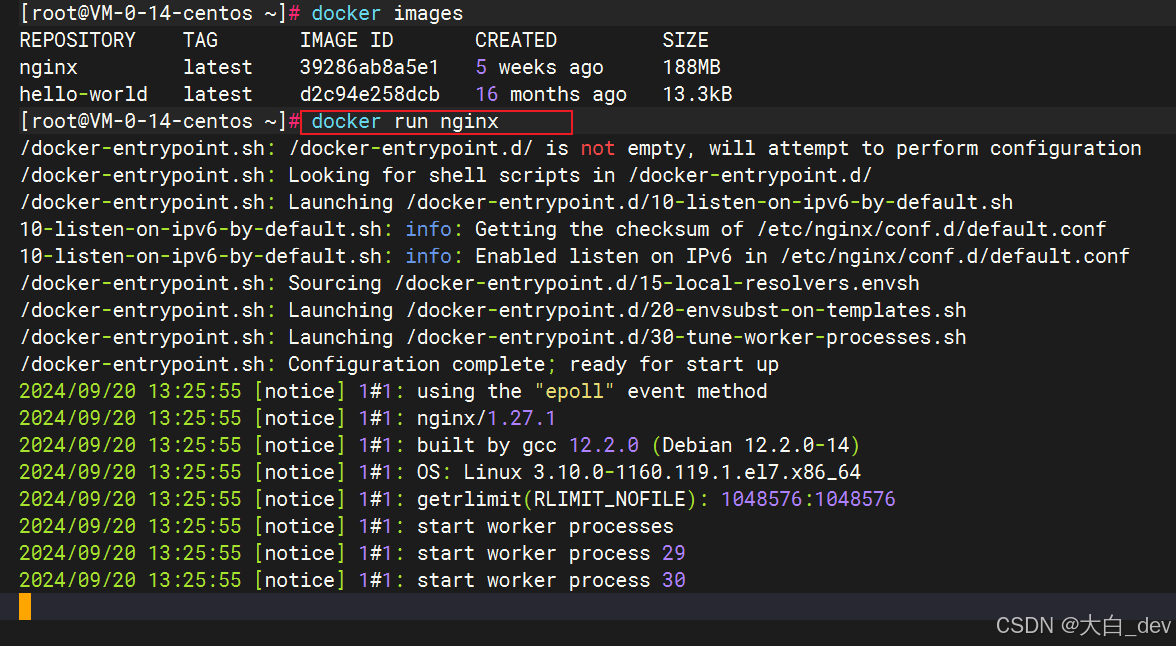Select the TAG column header
1176x646 pixels.
[200, 41]
